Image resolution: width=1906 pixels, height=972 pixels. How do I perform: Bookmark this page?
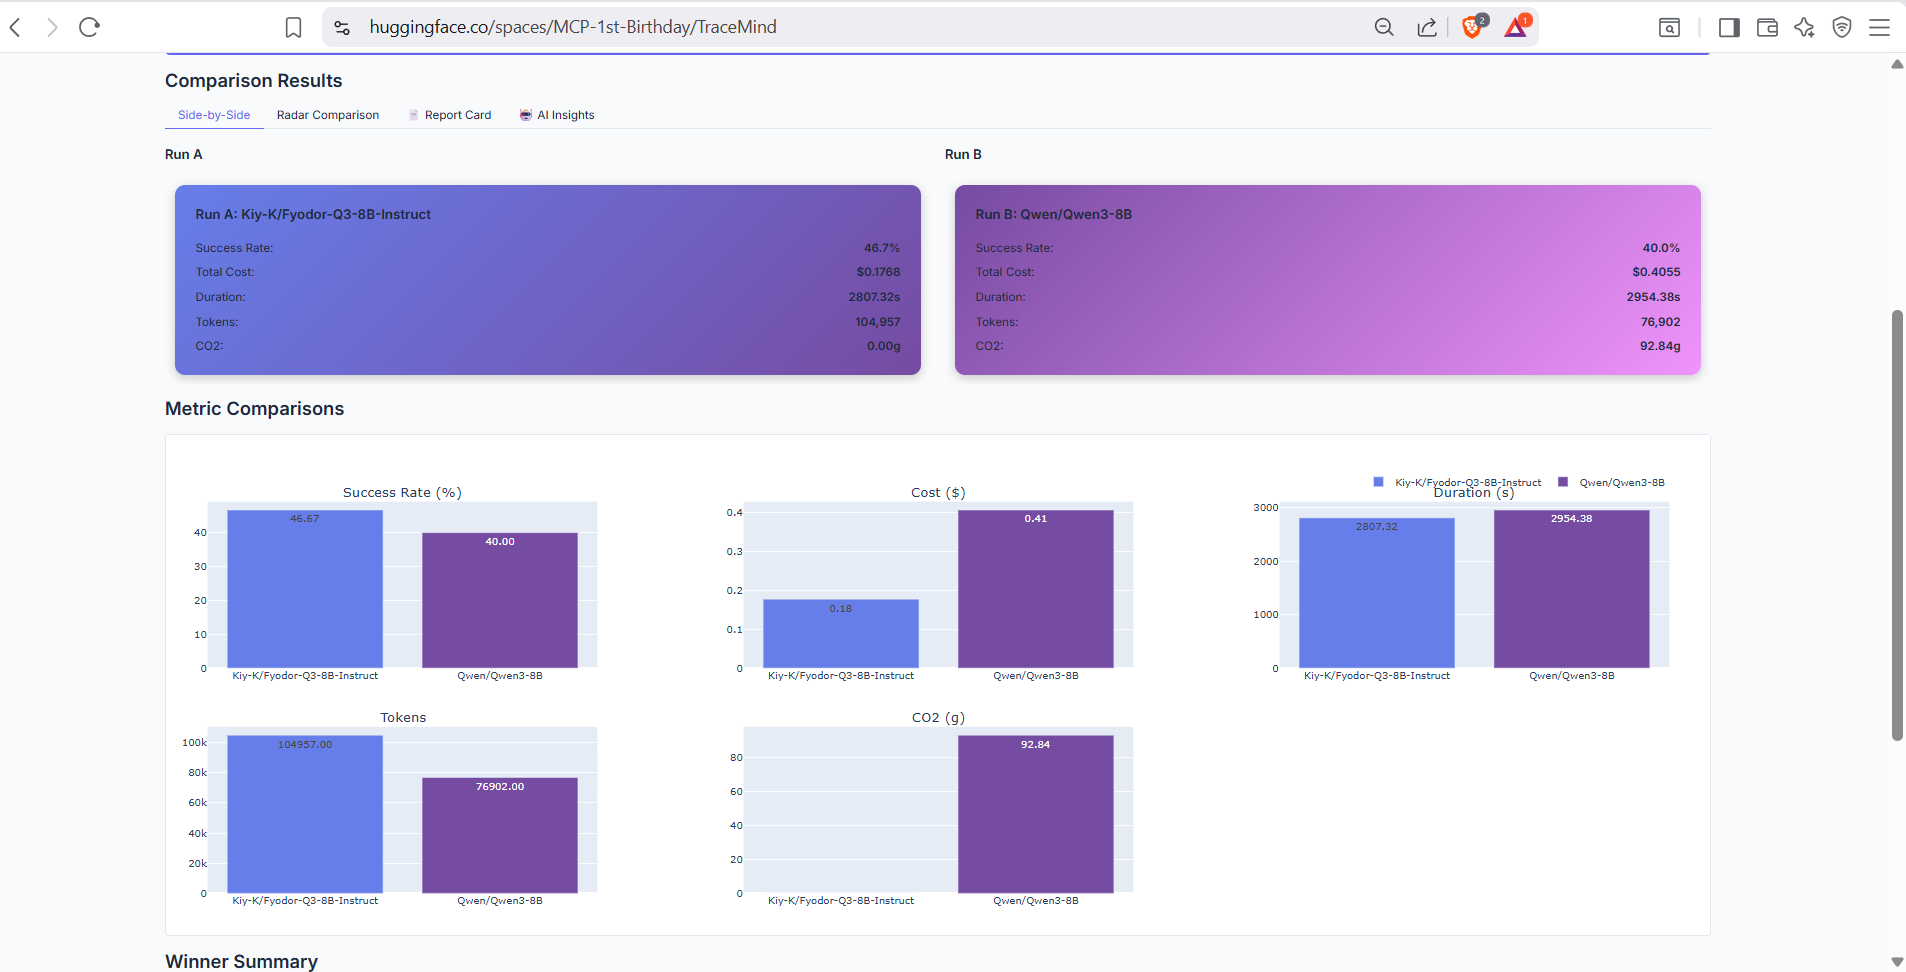click(293, 27)
